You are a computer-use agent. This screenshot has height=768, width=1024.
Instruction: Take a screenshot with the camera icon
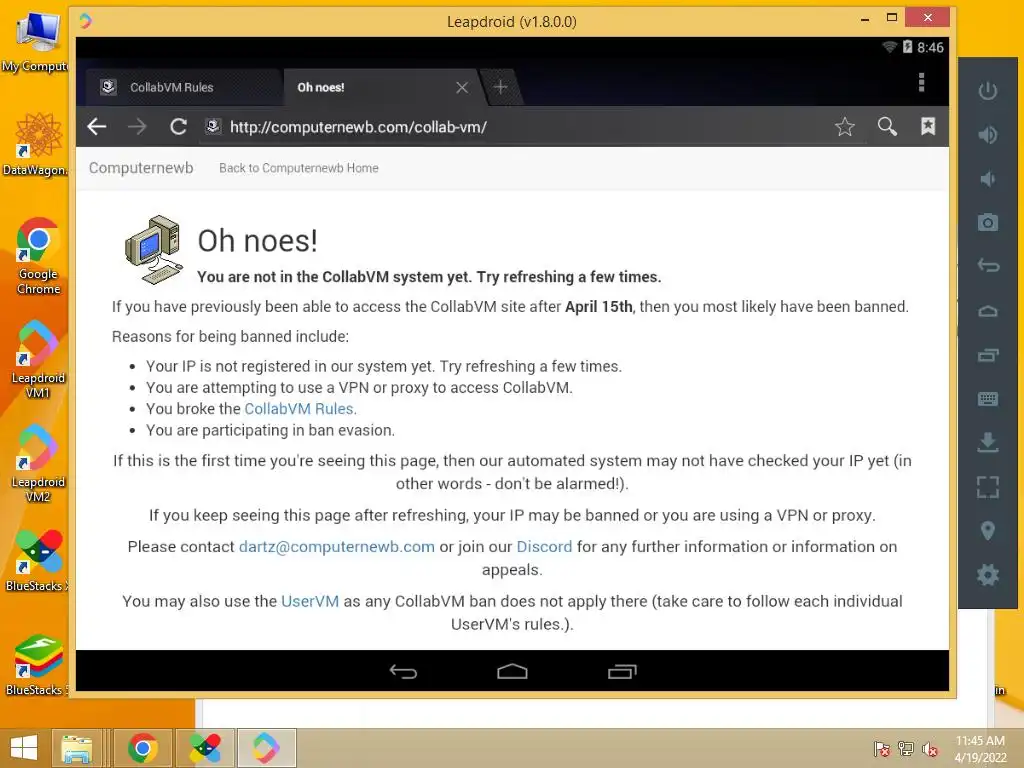pos(987,223)
